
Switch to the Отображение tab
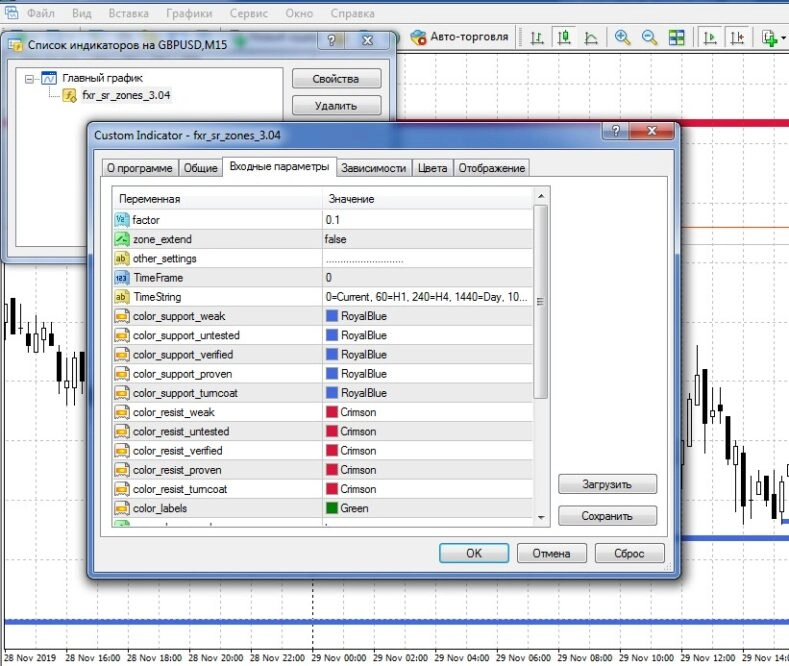click(x=491, y=168)
